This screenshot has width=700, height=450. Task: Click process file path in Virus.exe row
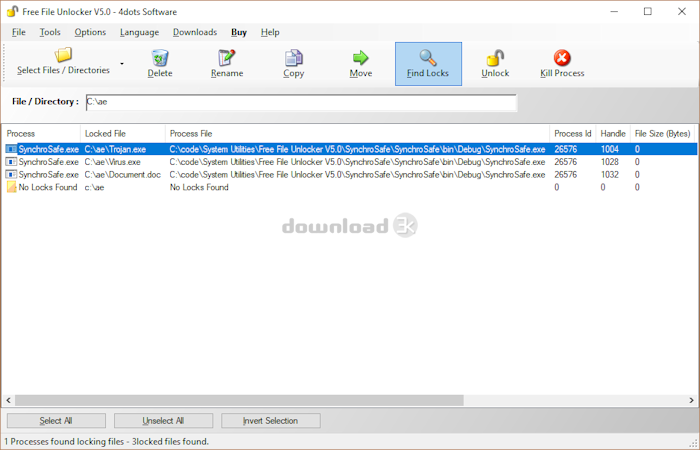[x=357, y=162]
